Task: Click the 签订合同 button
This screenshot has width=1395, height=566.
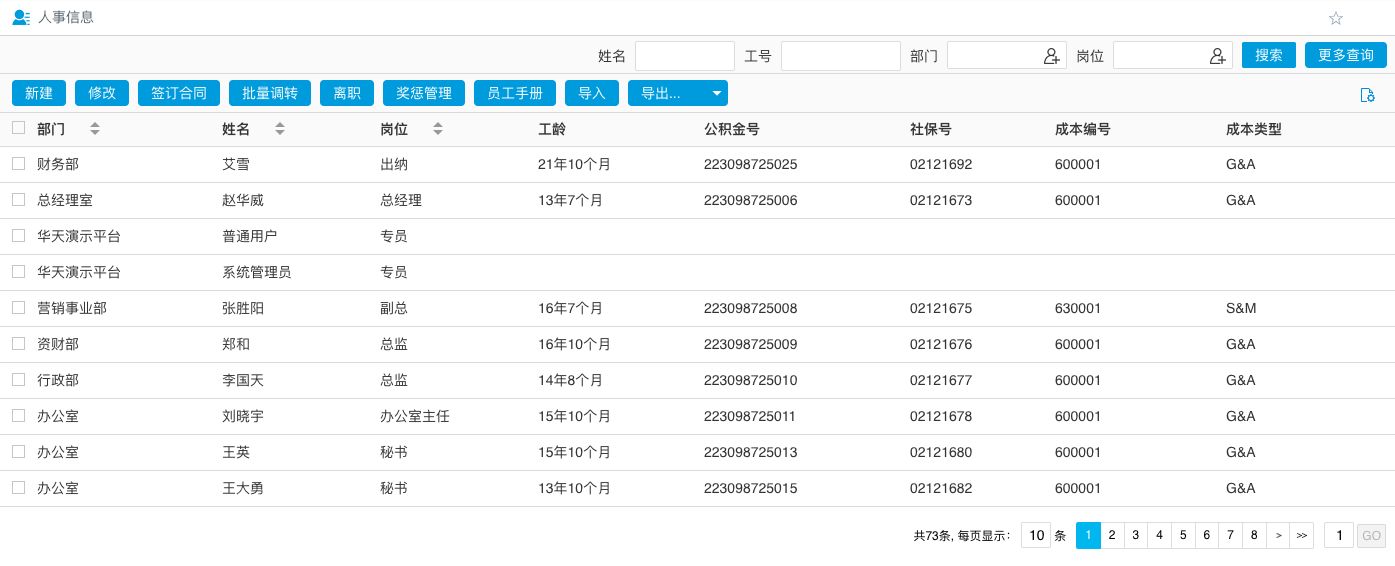Action: pos(178,93)
